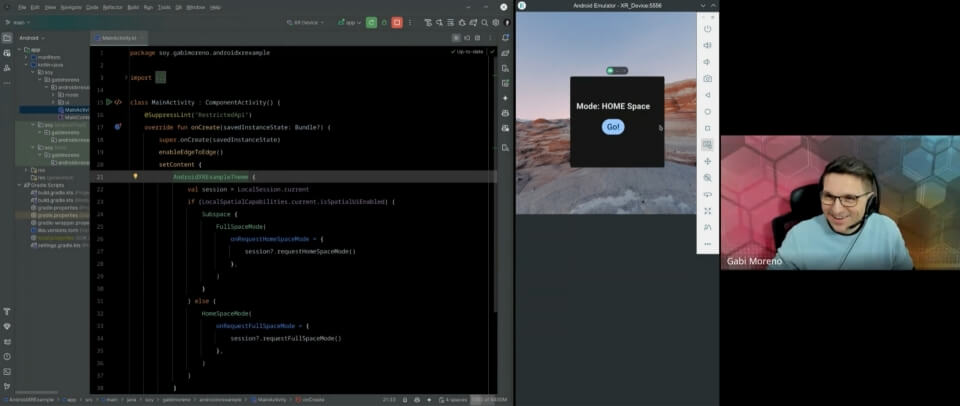The height and width of the screenshot is (406, 960).
Task: Open the Terminal tool window icon in left sidebar
Action: coord(7,372)
